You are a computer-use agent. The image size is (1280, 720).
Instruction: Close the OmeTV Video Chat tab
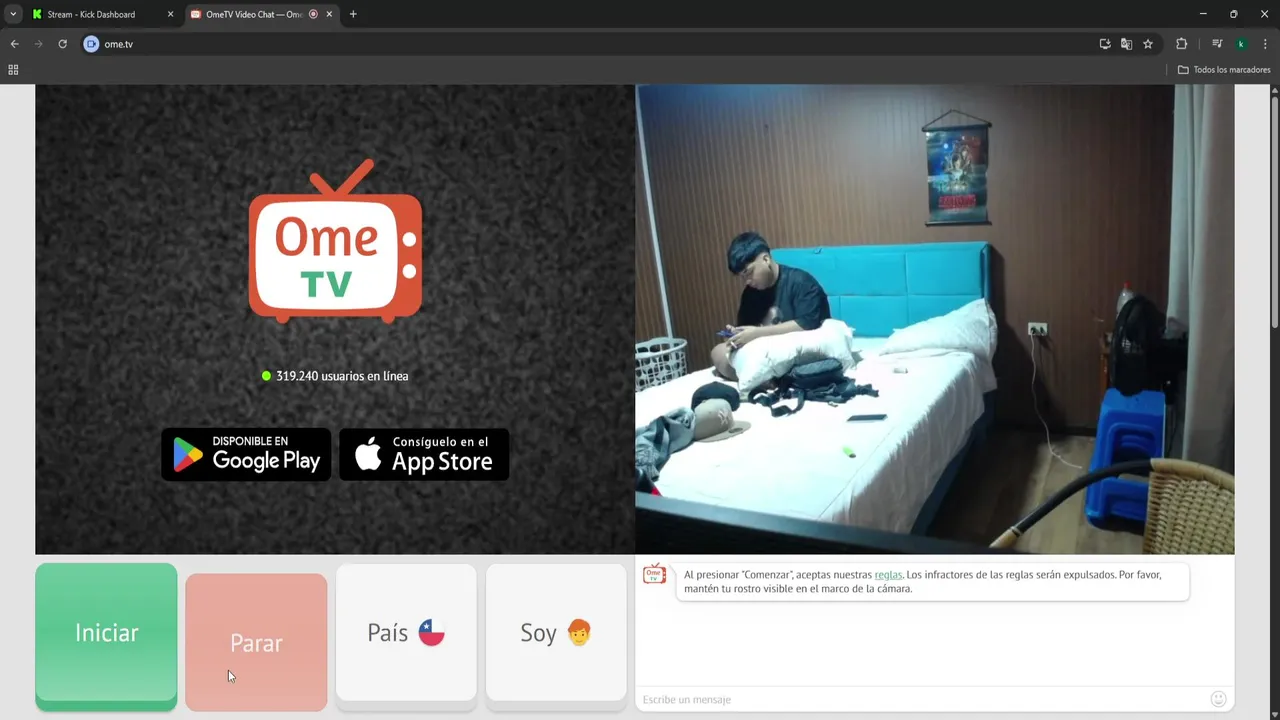point(329,14)
